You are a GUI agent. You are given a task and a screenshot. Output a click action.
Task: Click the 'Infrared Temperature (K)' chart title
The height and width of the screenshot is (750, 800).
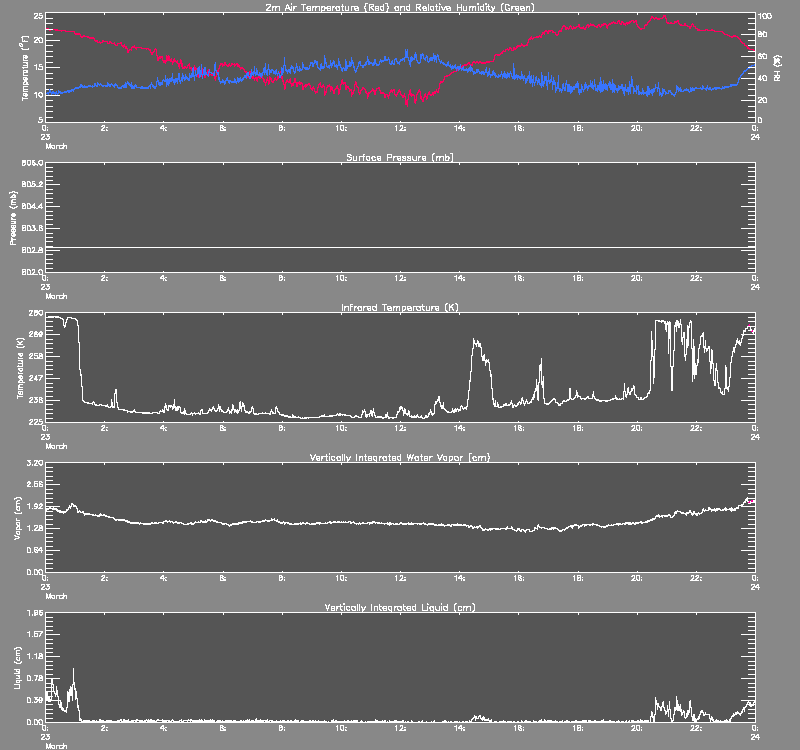[399, 308]
